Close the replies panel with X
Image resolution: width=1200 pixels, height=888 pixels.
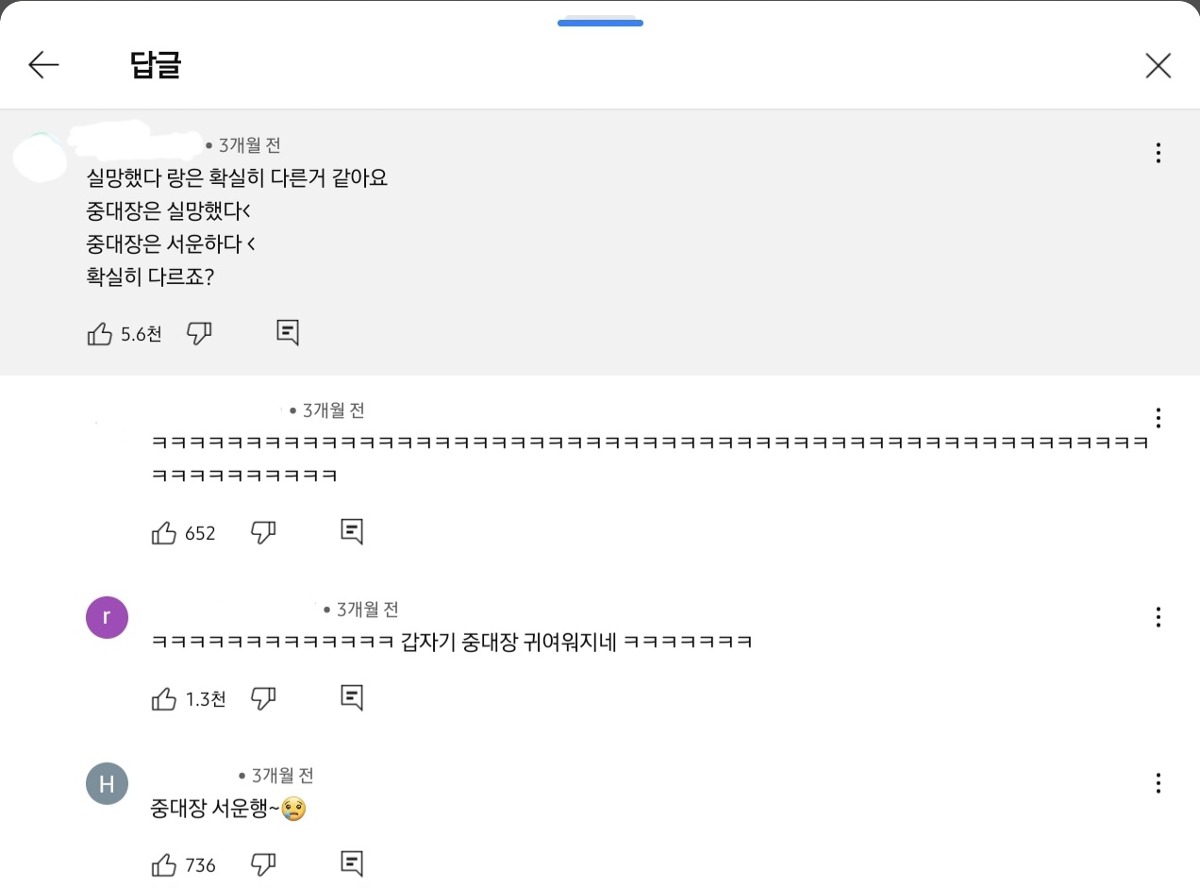point(1157,66)
